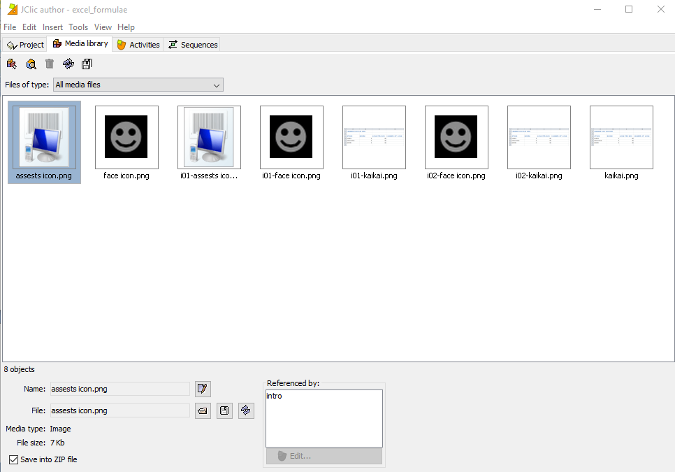
Task: Click rename icon beside Name field
Action: click(203, 388)
